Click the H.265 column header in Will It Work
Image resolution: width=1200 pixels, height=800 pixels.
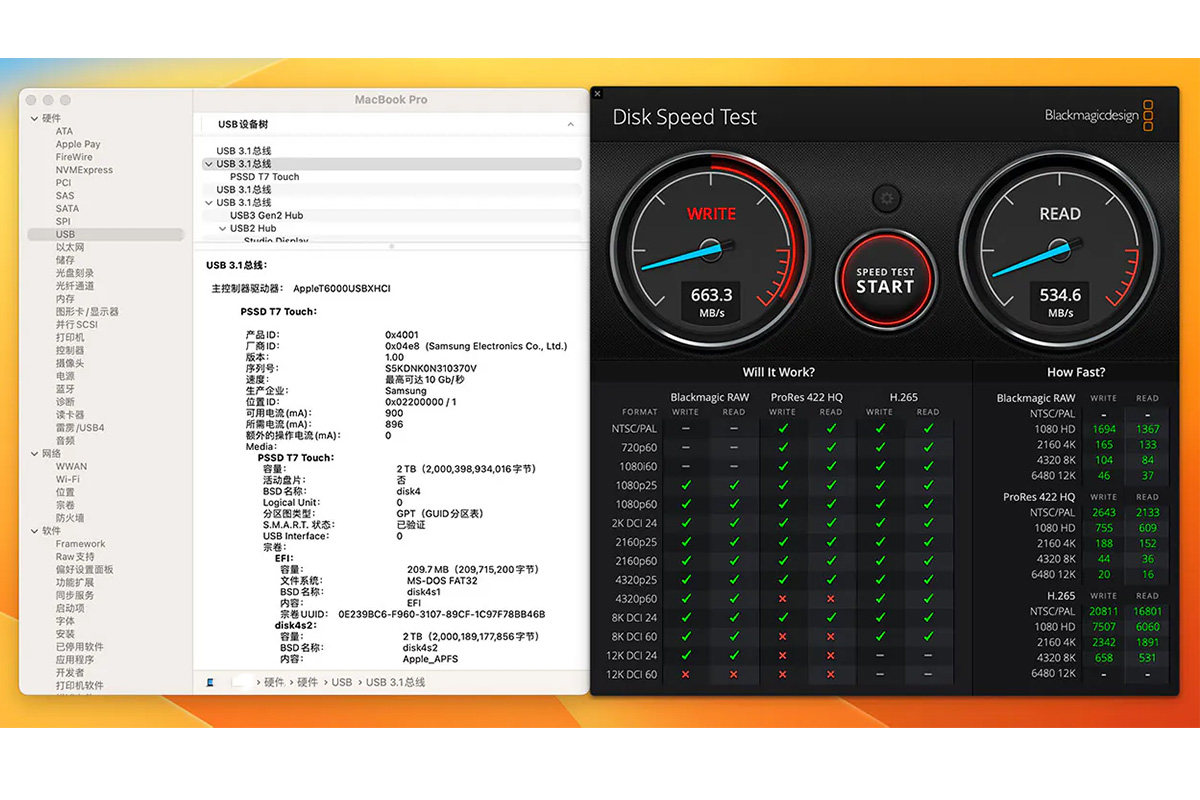click(903, 397)
